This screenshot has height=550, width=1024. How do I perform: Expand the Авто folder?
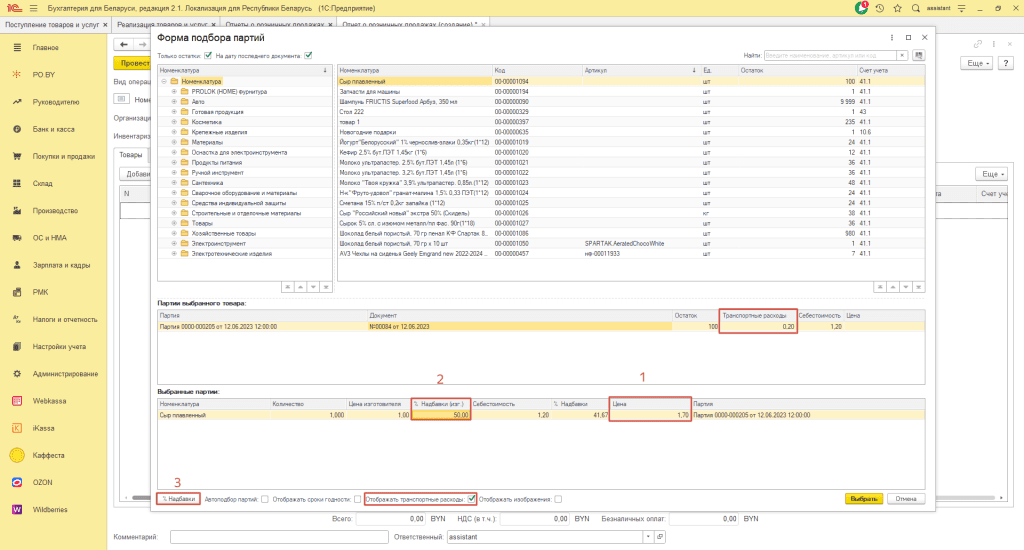tap(174, 102)
